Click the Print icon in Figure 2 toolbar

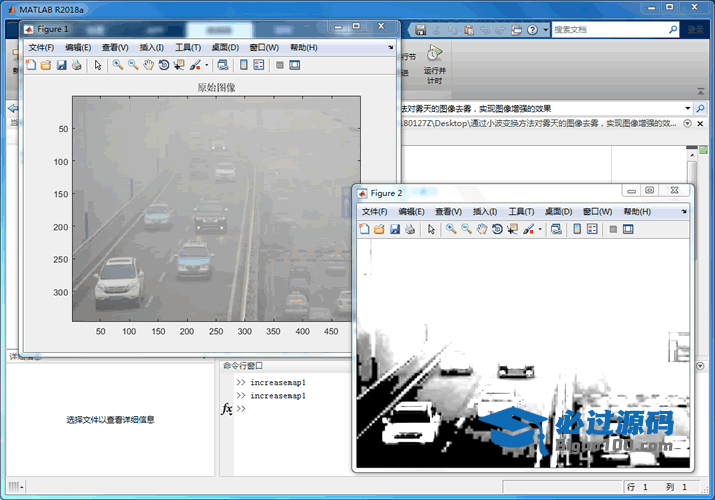point(410,229)
